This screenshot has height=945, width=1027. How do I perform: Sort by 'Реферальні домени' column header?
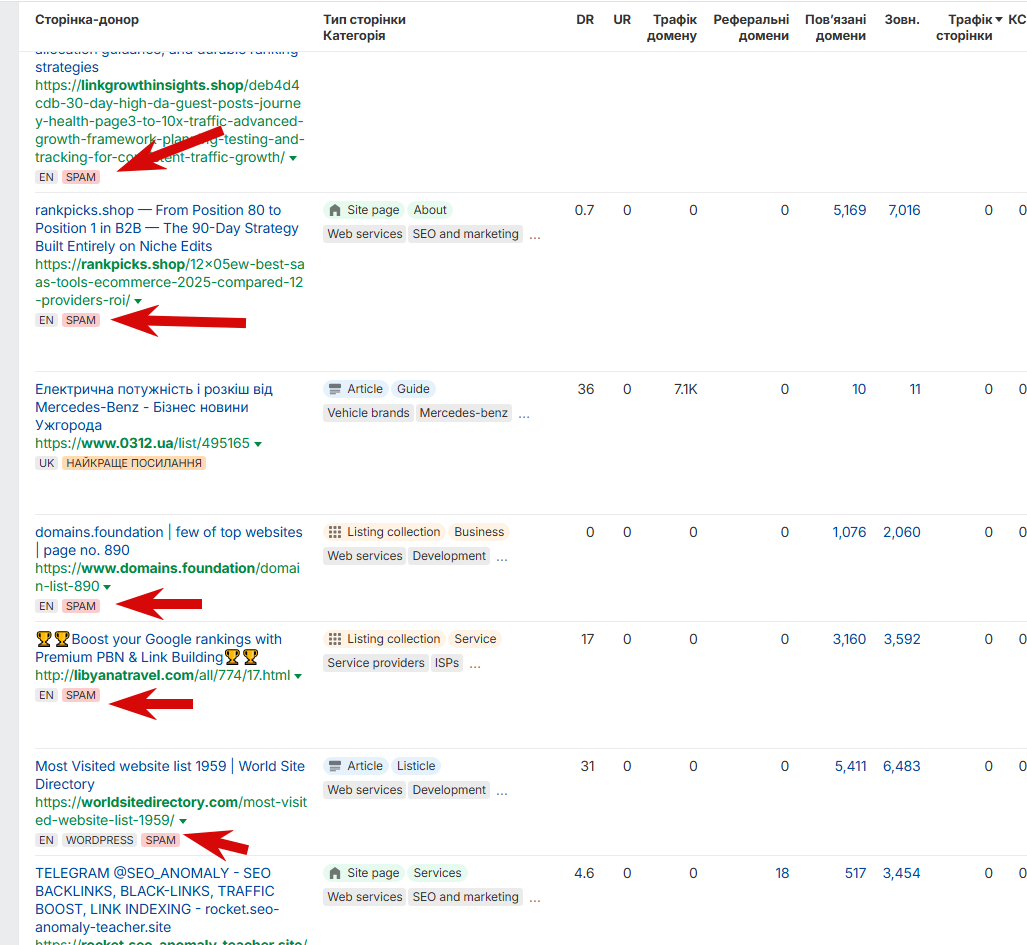click(751, 28)
